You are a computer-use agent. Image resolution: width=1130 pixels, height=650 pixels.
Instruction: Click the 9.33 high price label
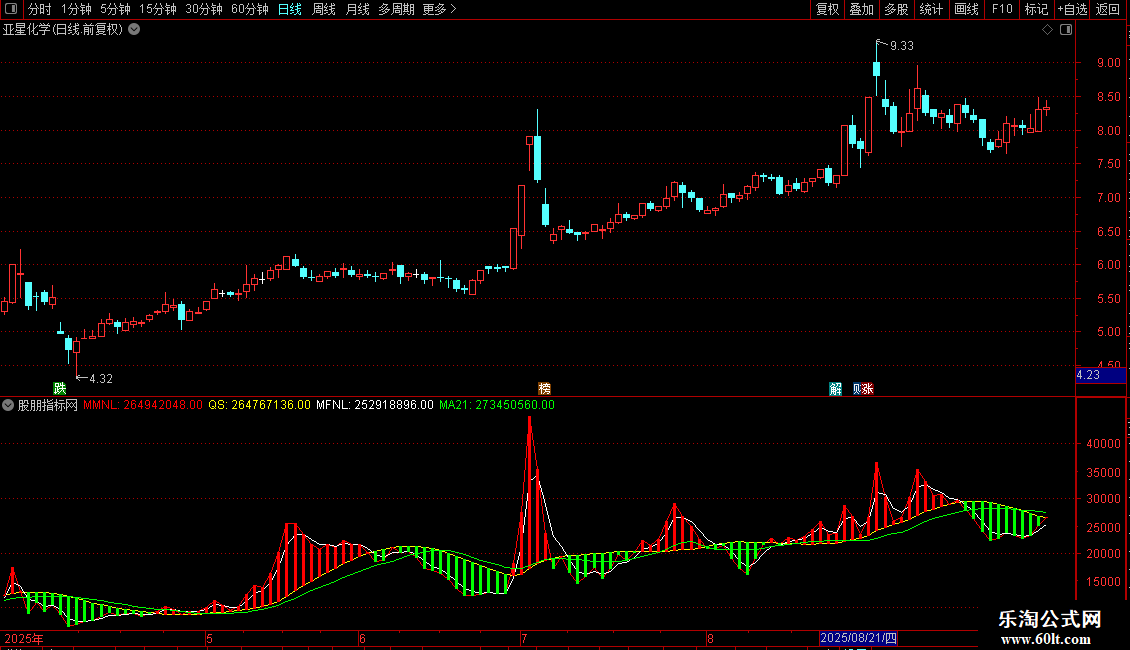[902, 45]
